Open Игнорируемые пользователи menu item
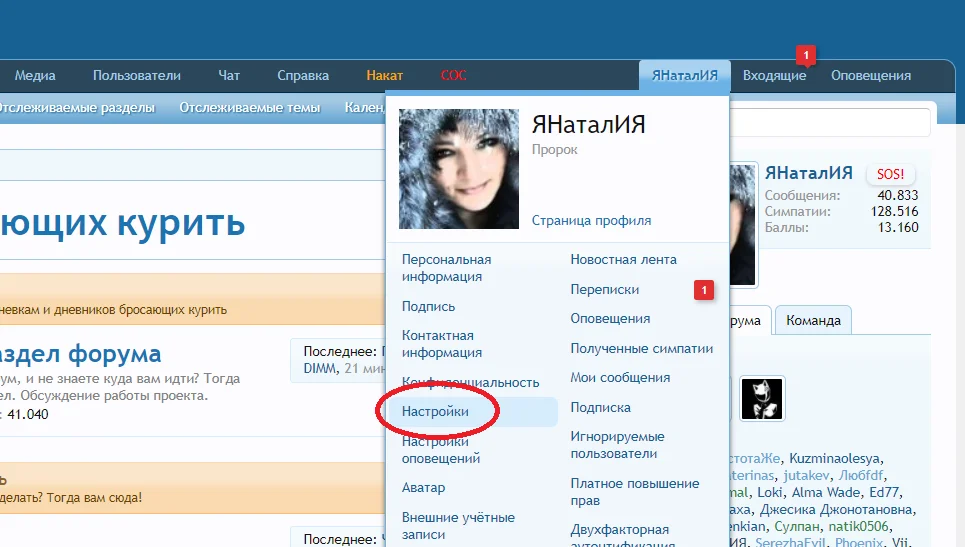 (x=617, y=445)
